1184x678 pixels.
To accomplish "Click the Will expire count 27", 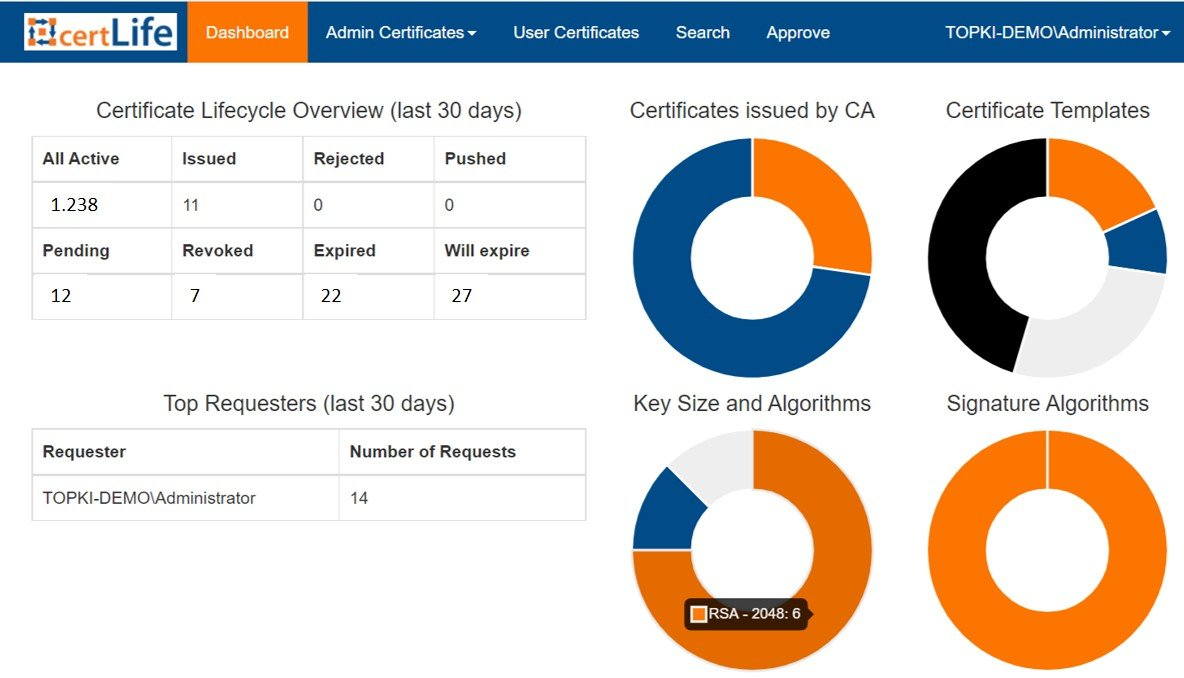I will 461,296.
